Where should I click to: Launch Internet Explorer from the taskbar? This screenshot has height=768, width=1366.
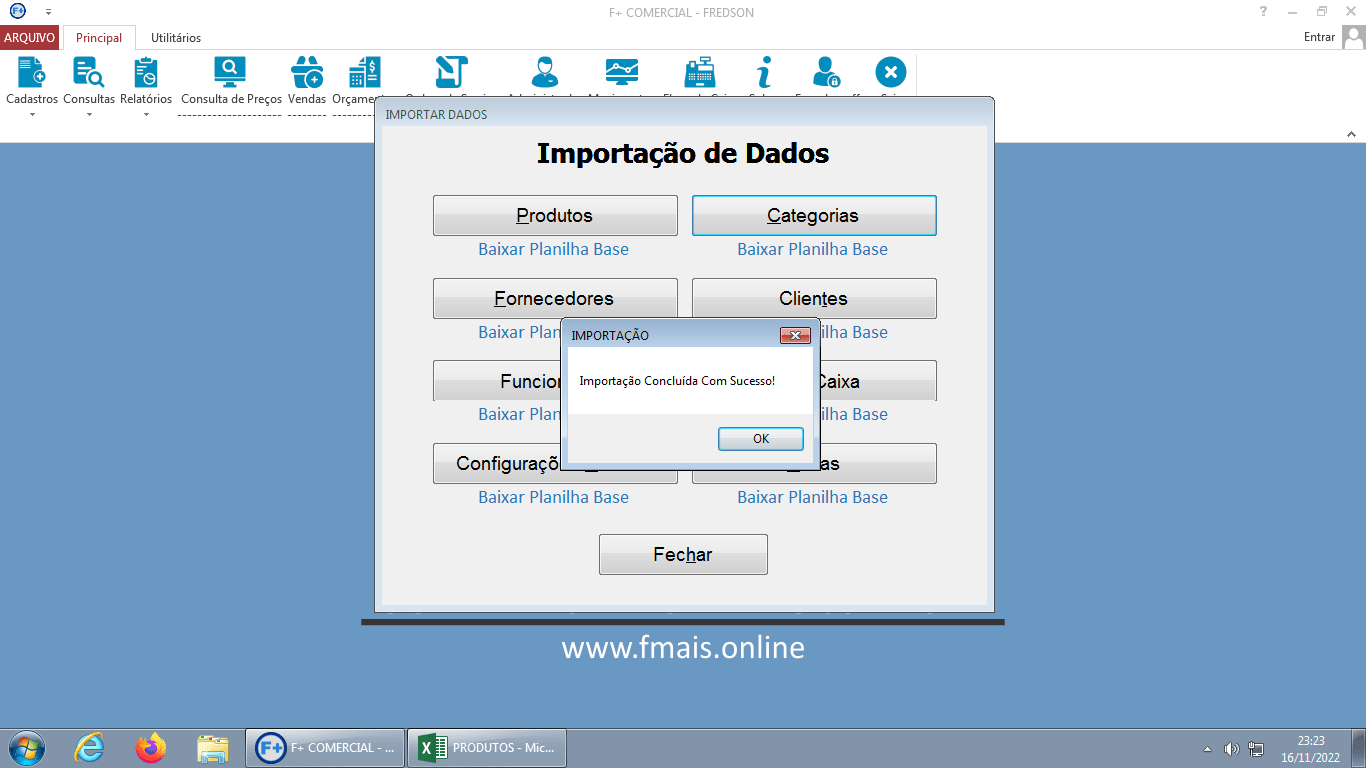89,747
